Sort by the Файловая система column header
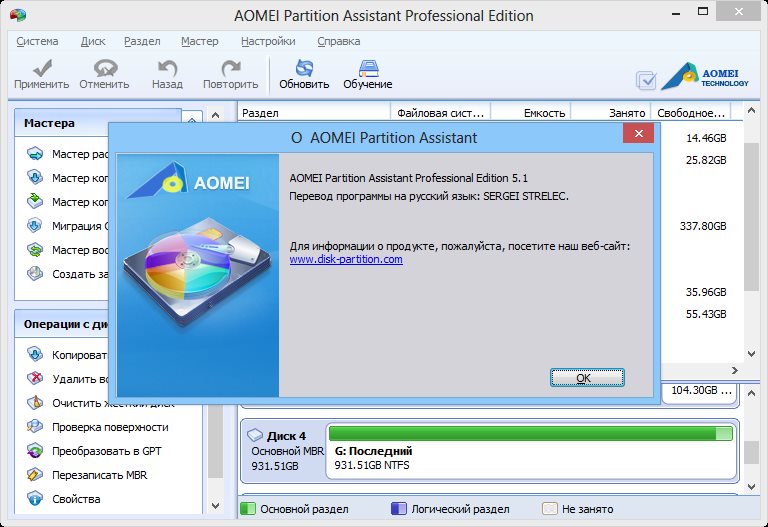 point(441,113)
